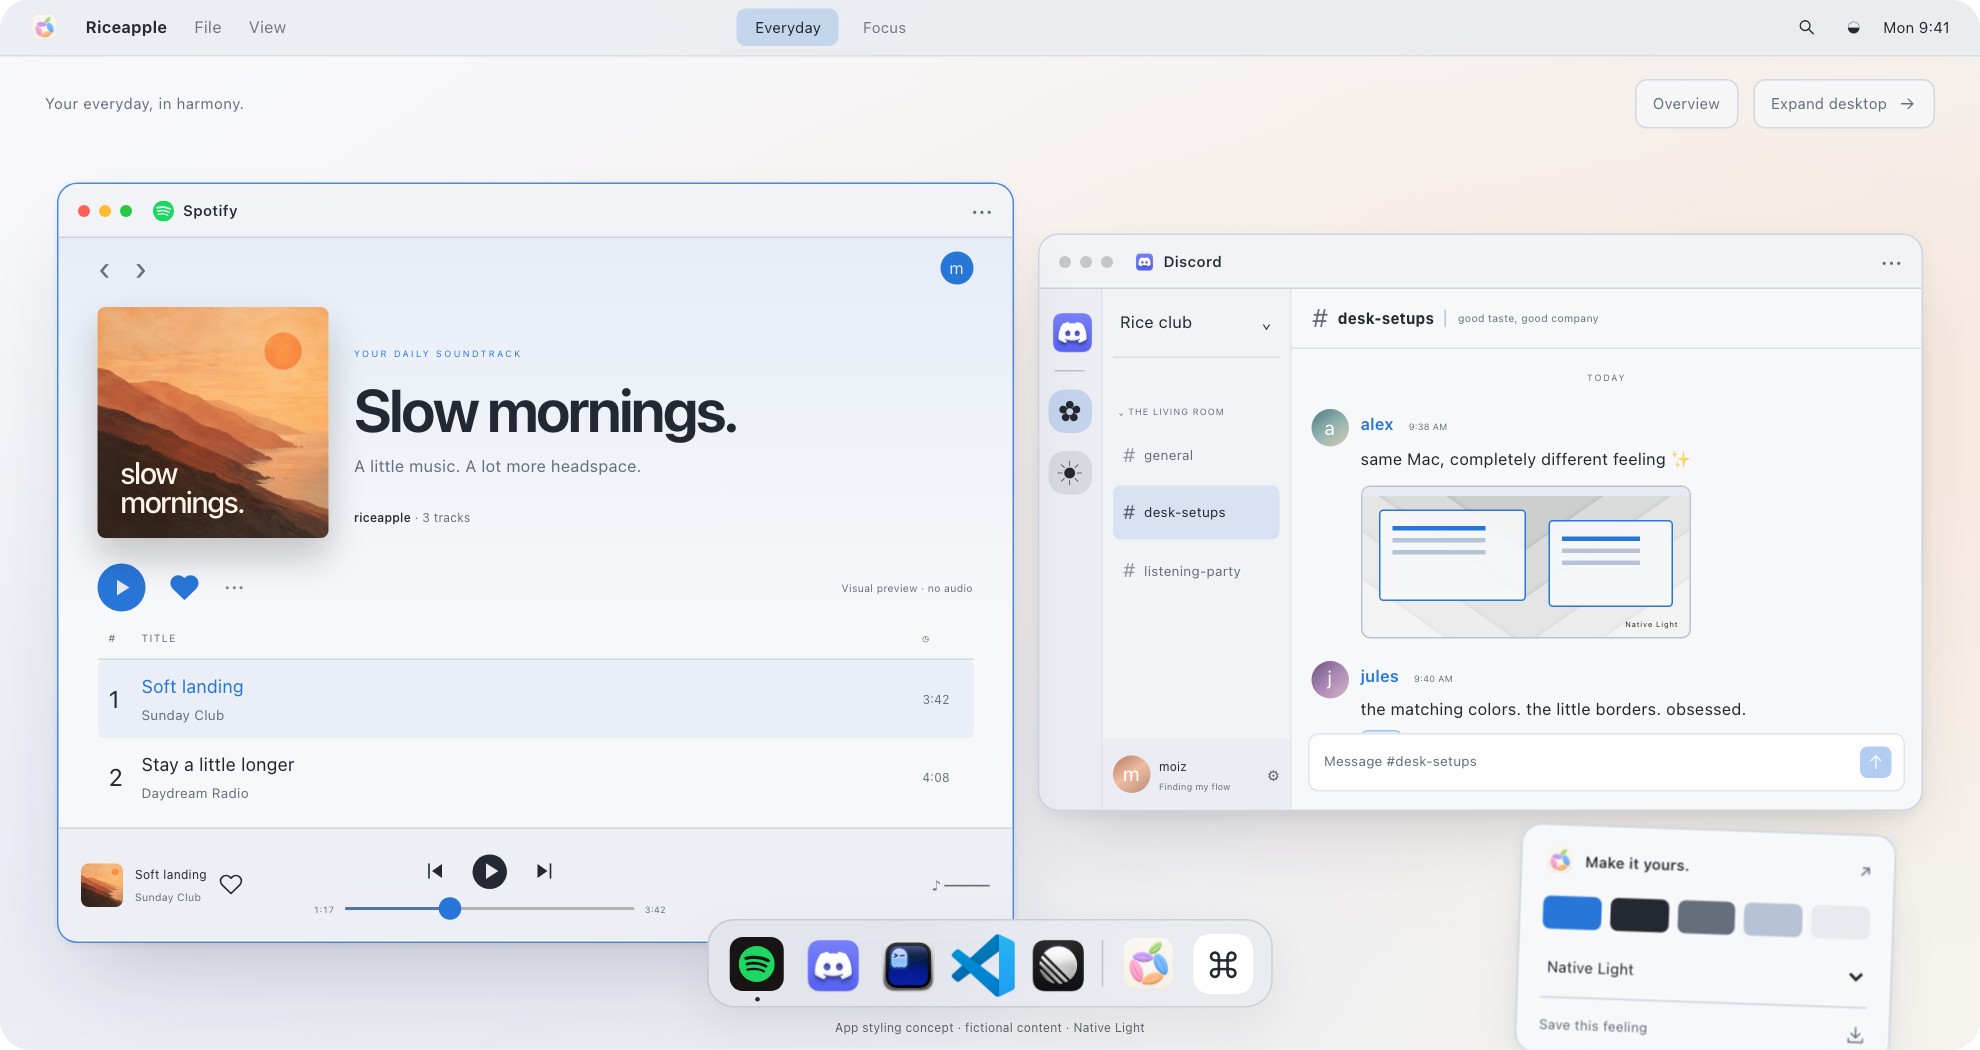Open the Finder-style icon in dock
Viewport: 1980px width, 1050px height.
pos(908,966)
